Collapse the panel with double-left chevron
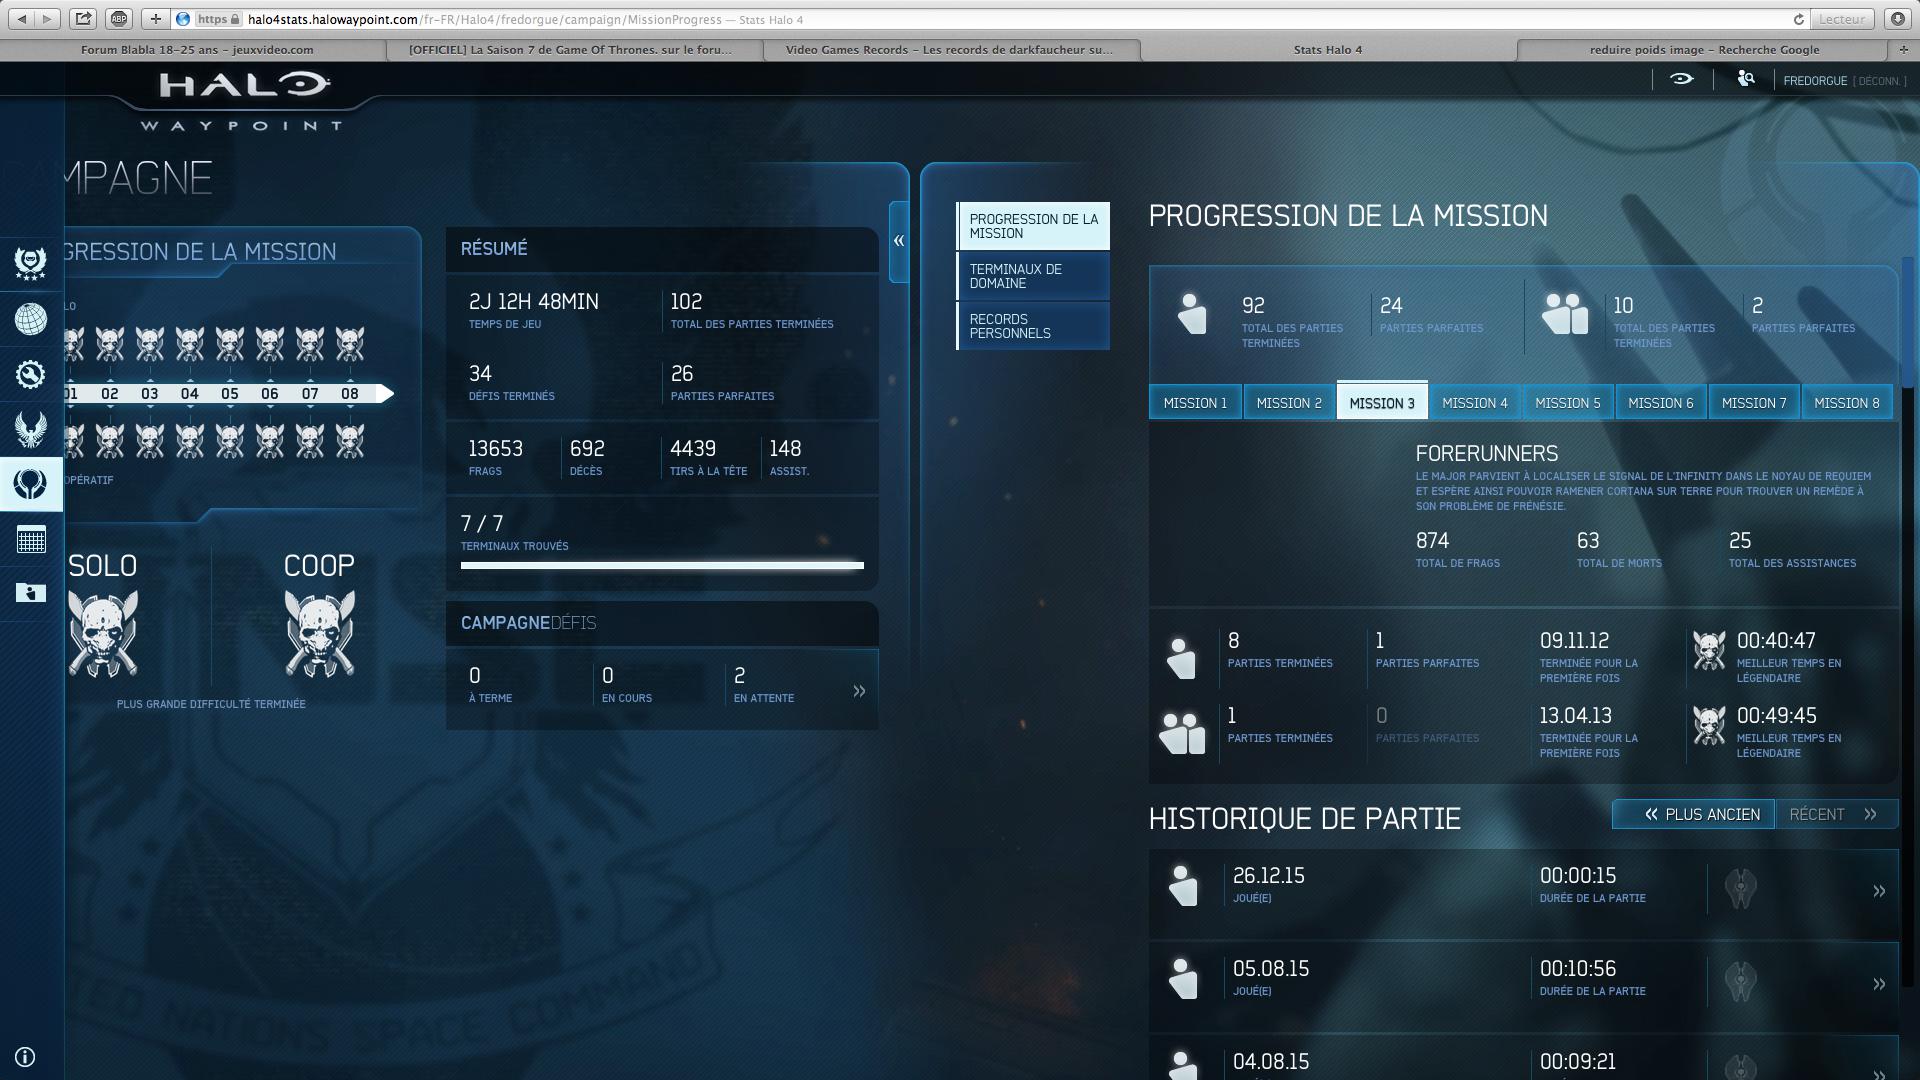1920x1080 pixels. (x=899, y=241)
